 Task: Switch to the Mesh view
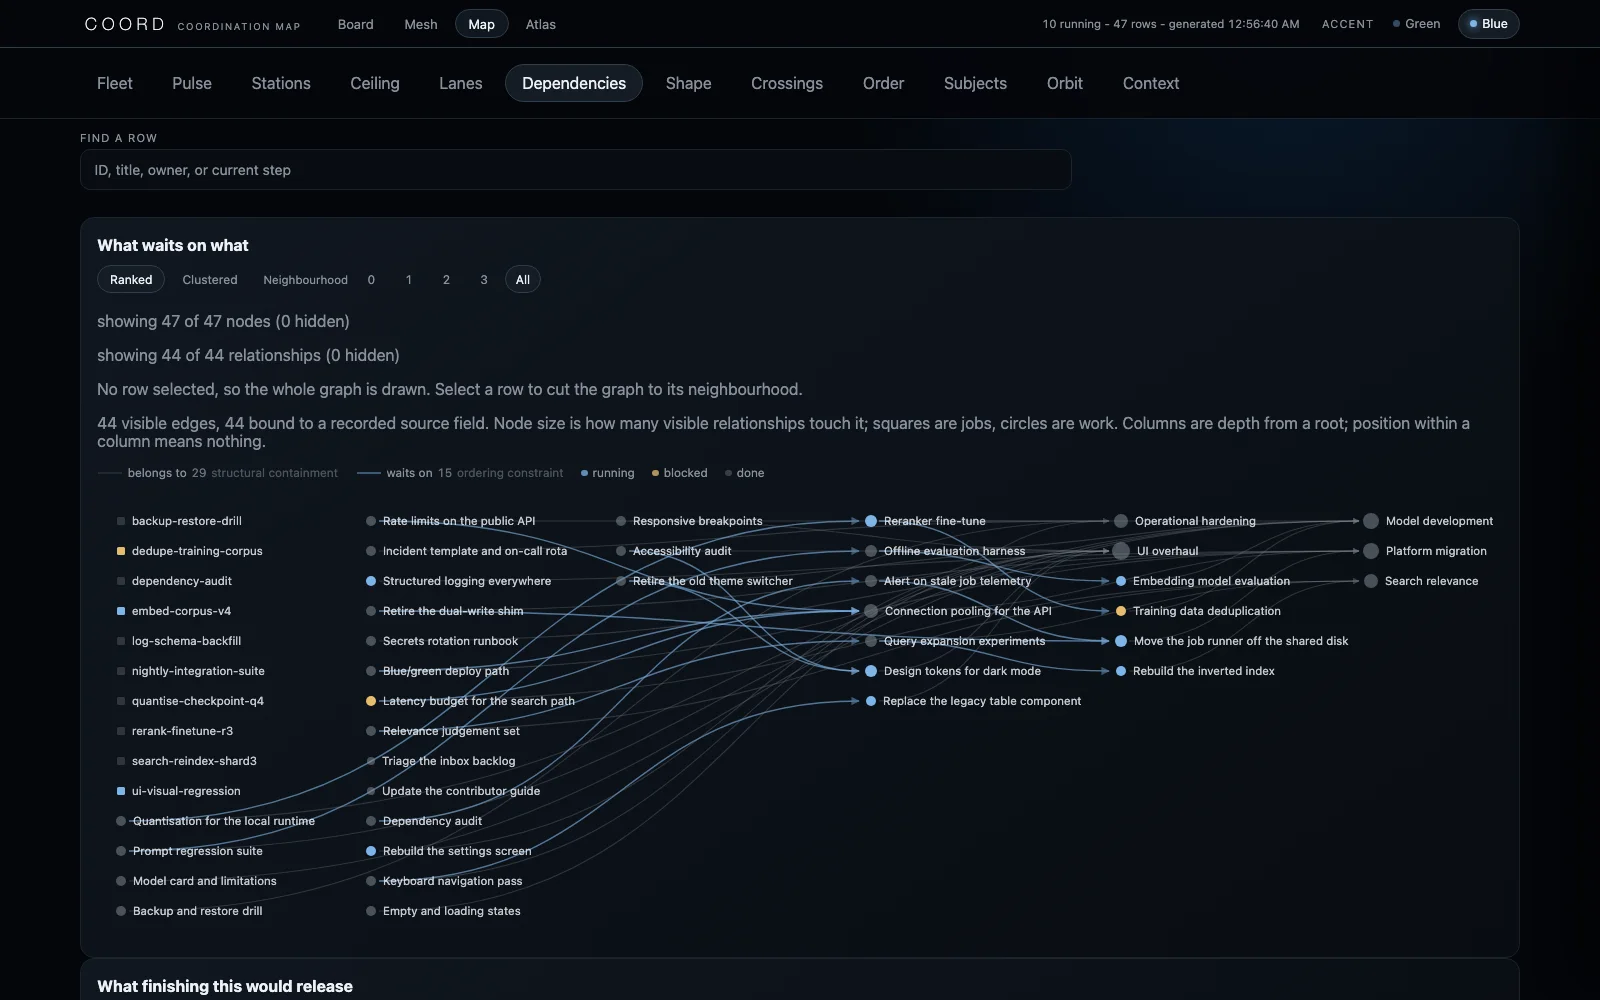pos(420,24)
